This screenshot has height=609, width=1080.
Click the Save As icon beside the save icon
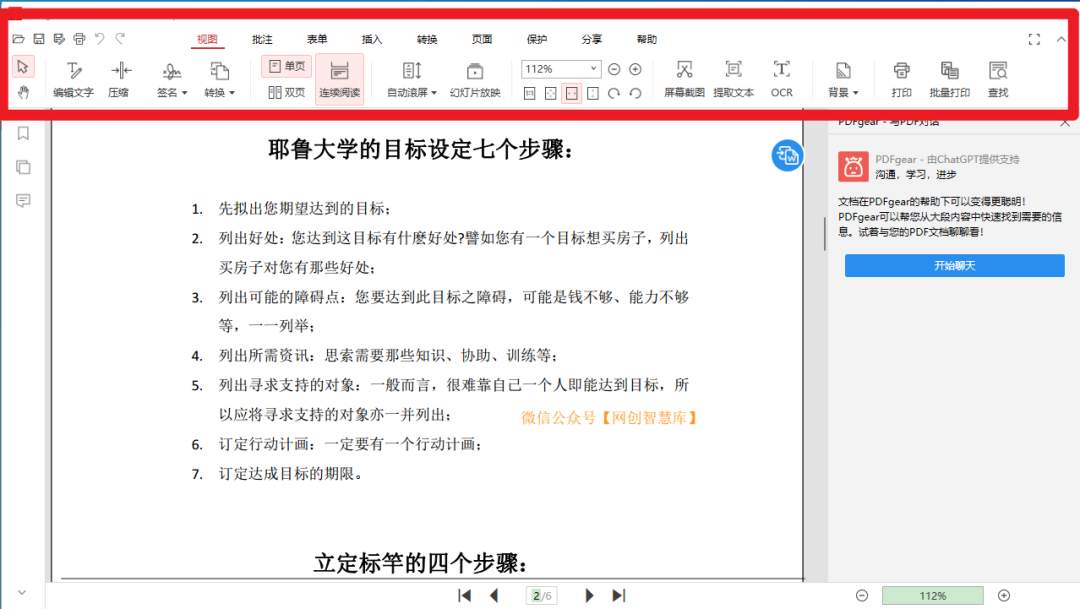[x=59, y=39]
